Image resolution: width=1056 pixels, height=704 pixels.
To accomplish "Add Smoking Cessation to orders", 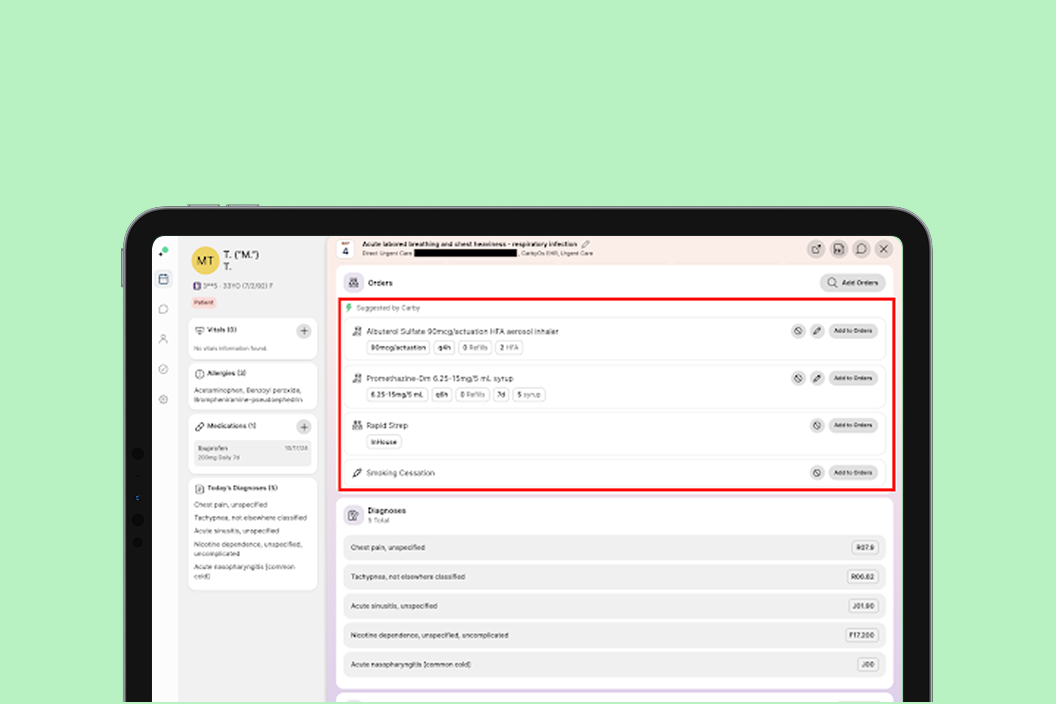I will click(x=853, y=473).
